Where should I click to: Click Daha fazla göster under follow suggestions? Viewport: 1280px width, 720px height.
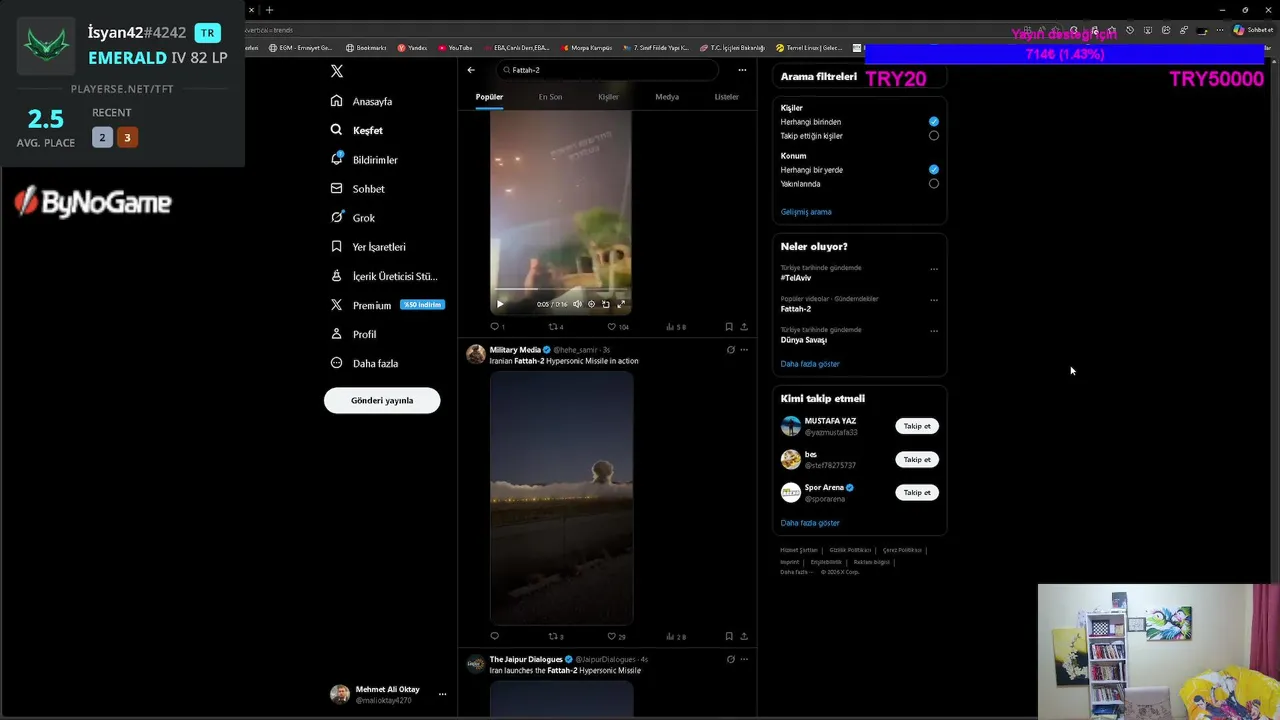click(x=810, y=523)
